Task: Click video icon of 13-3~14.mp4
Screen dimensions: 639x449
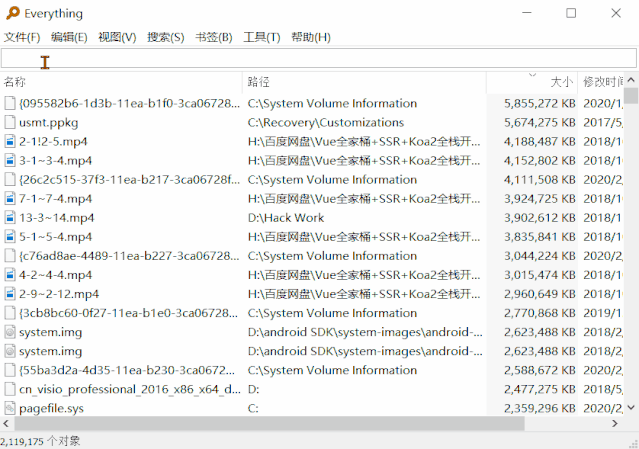Action: coord(10,218)
